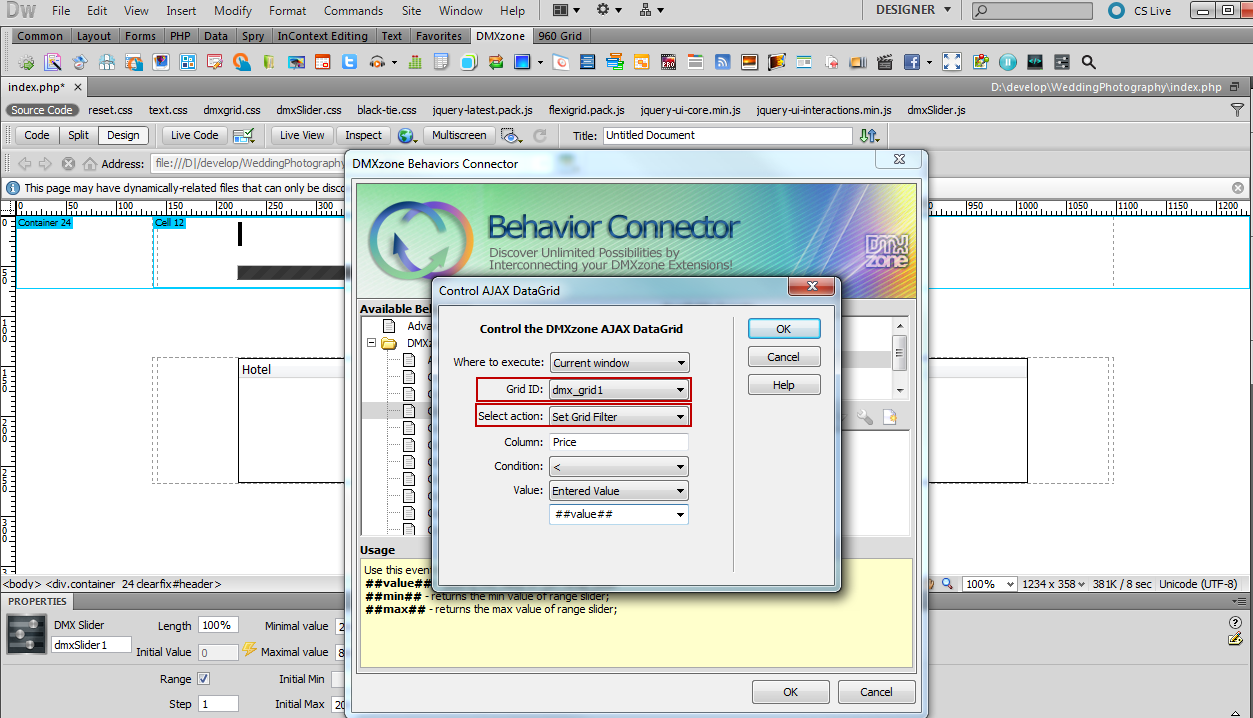
Task: Toggle the Range checkbox in Properties
Action: click(204, 679)
